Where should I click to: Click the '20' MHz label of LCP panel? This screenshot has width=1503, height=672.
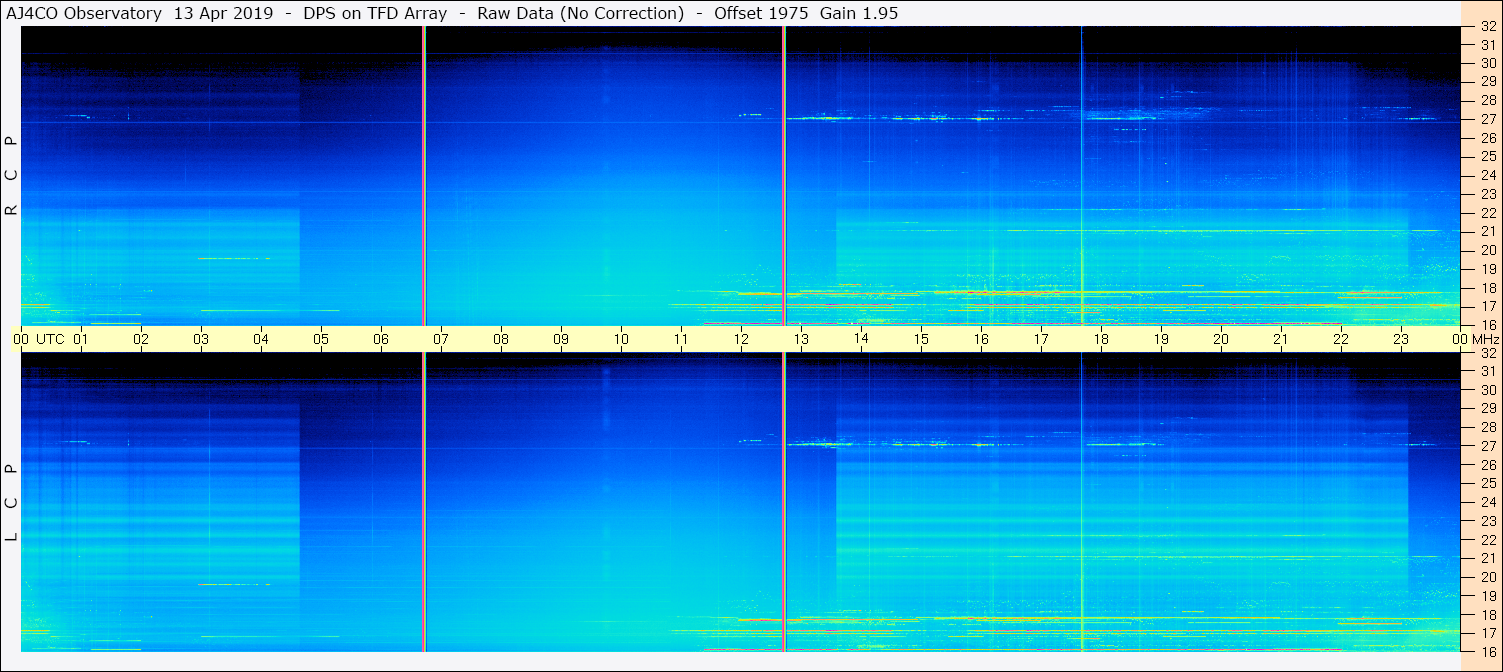1487,577
